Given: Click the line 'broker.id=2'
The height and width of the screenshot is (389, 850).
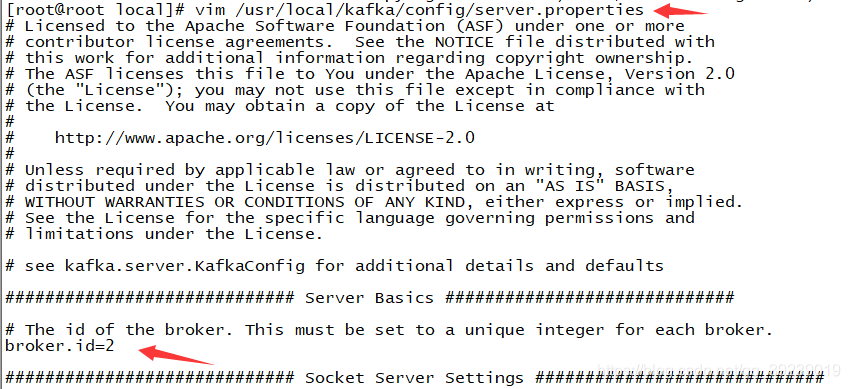Looking at the screenshot, I should [60, 346].
